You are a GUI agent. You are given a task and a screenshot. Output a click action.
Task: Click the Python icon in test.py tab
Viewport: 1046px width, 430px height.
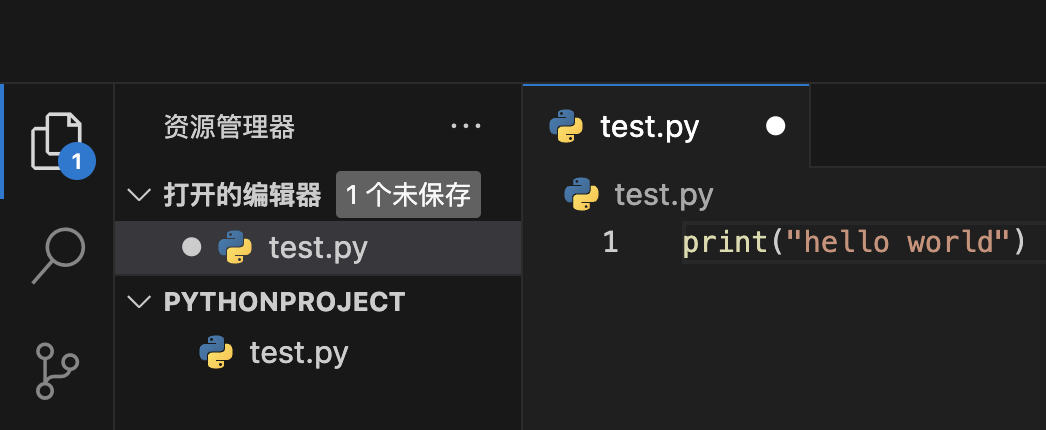pos(566,126)
